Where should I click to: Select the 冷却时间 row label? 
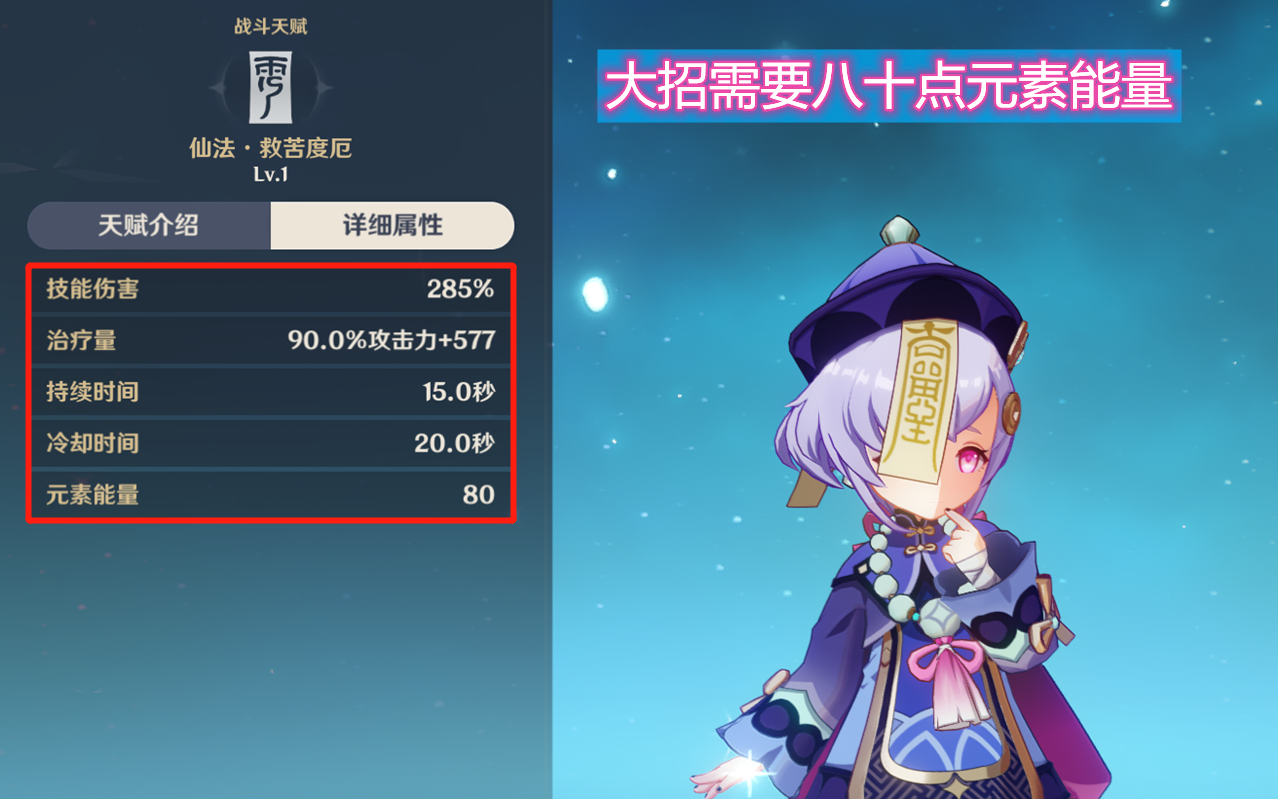click(92, 443)
